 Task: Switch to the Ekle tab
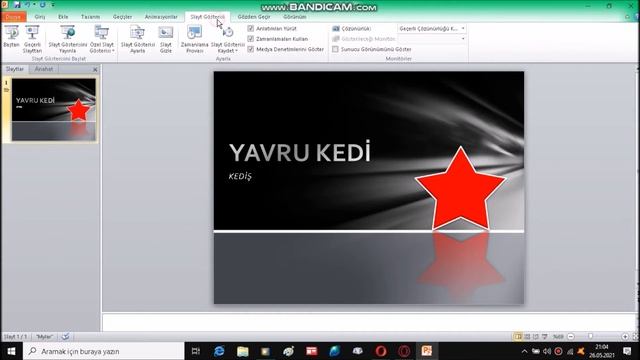coord(63,17)
